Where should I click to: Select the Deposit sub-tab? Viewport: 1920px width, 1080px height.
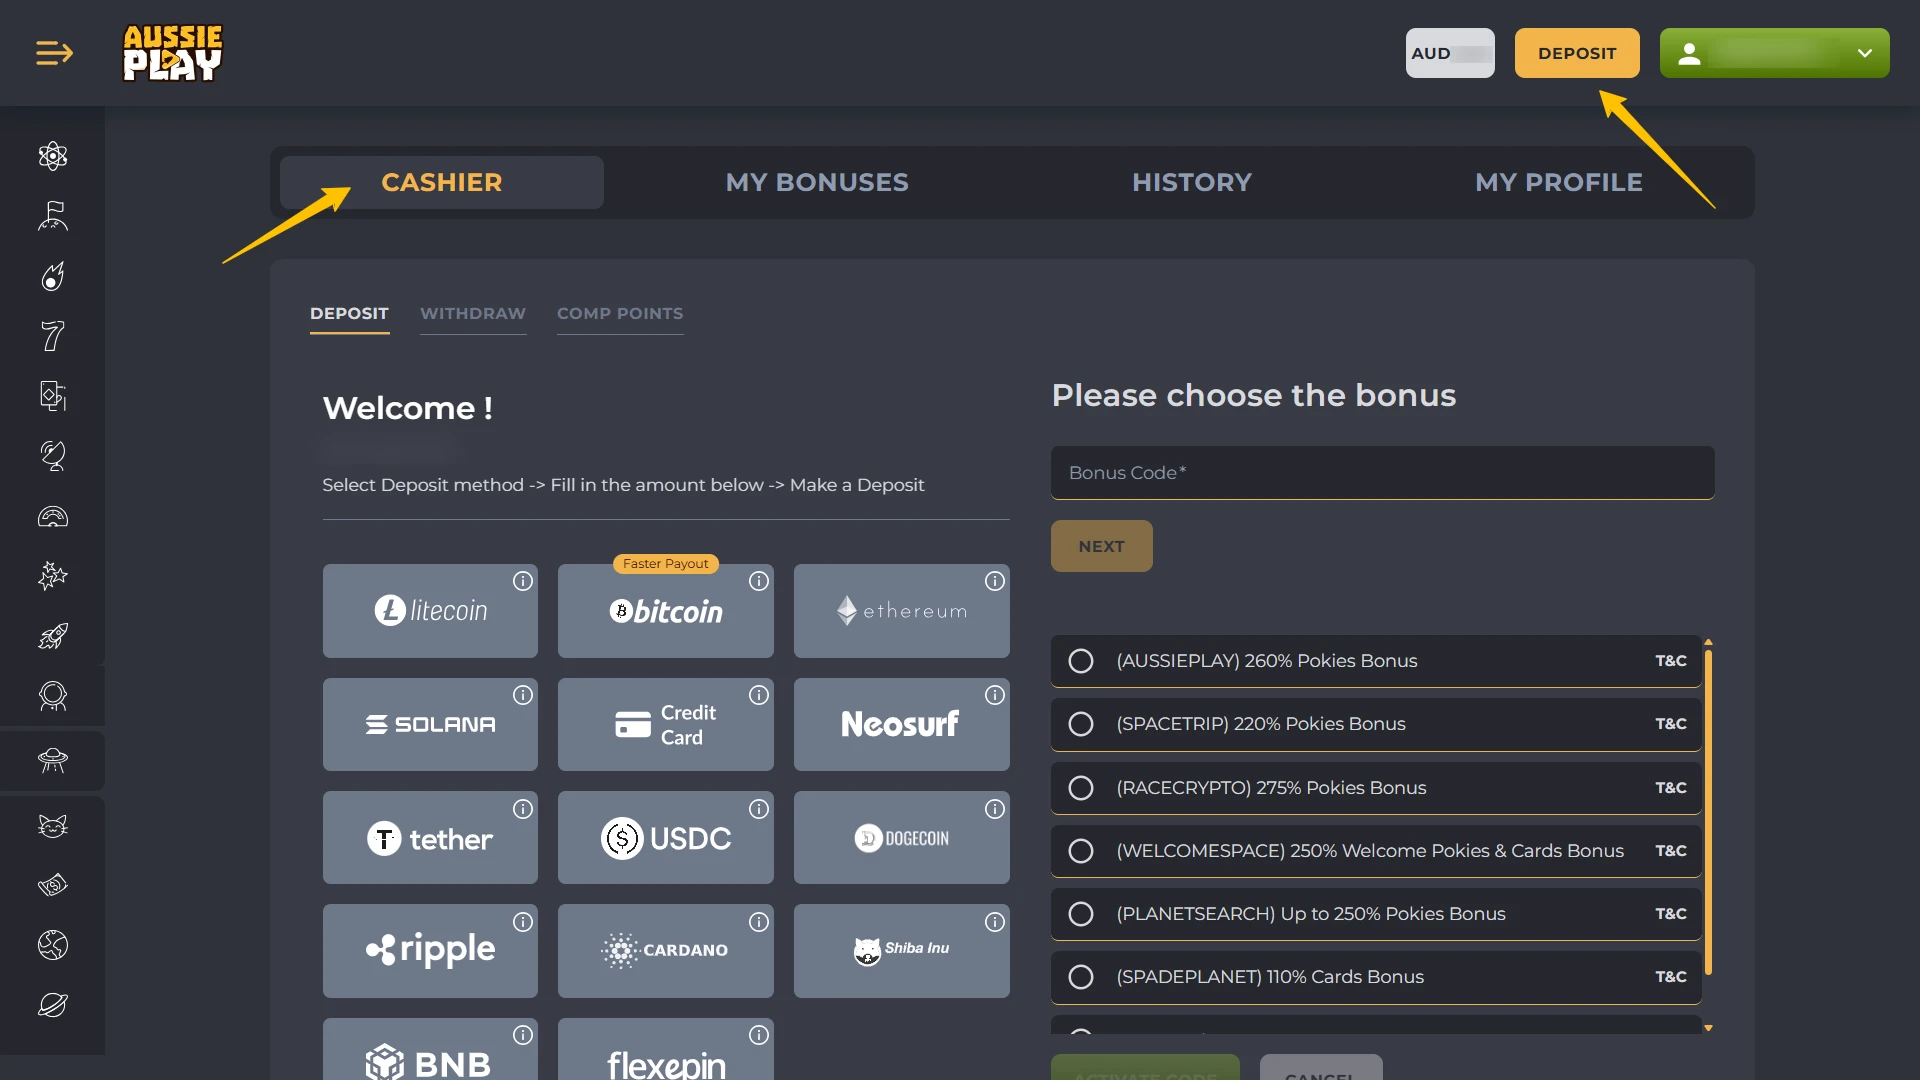pos(349,314)
